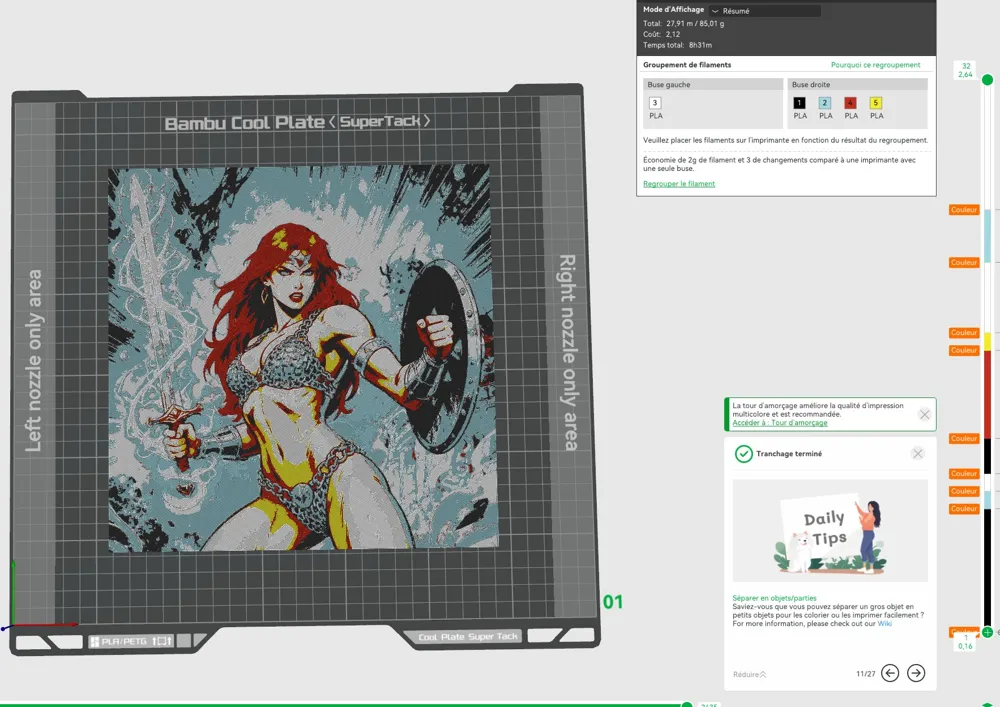This screenshot has width=1000, height=707.
Task: Open Accéder à : Tour d'amorçage link
Action: click(779, 423)
